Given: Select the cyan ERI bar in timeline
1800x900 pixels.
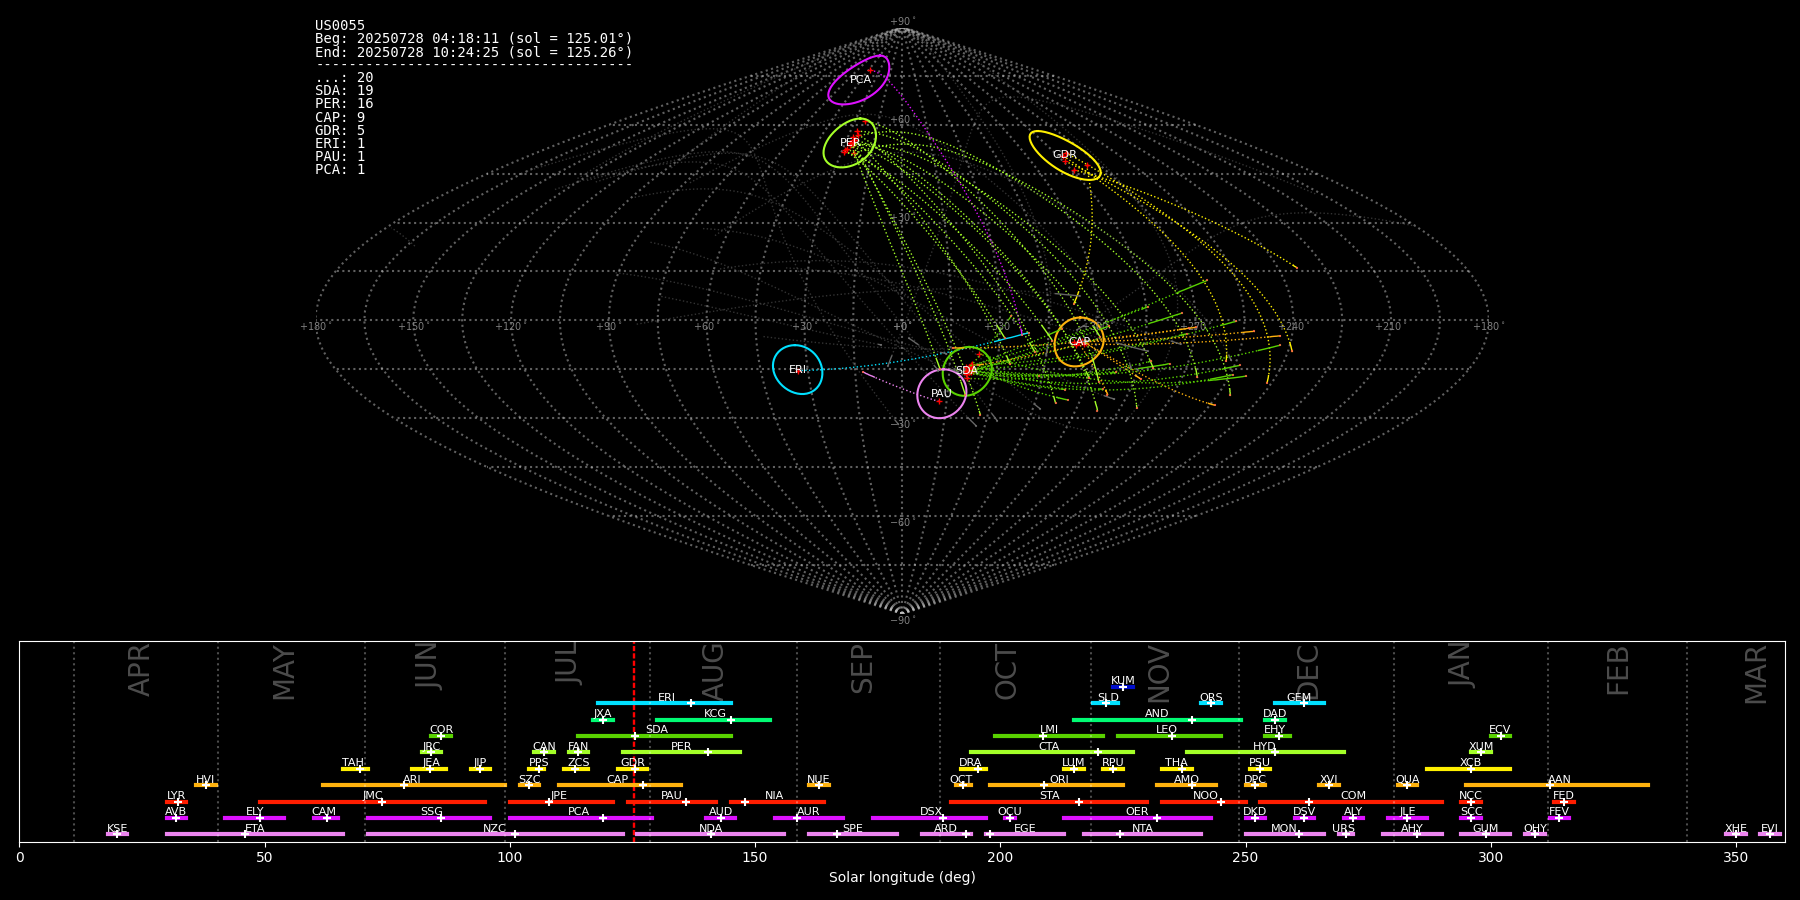Looking at the screenshot, I should tap(664, 703).
